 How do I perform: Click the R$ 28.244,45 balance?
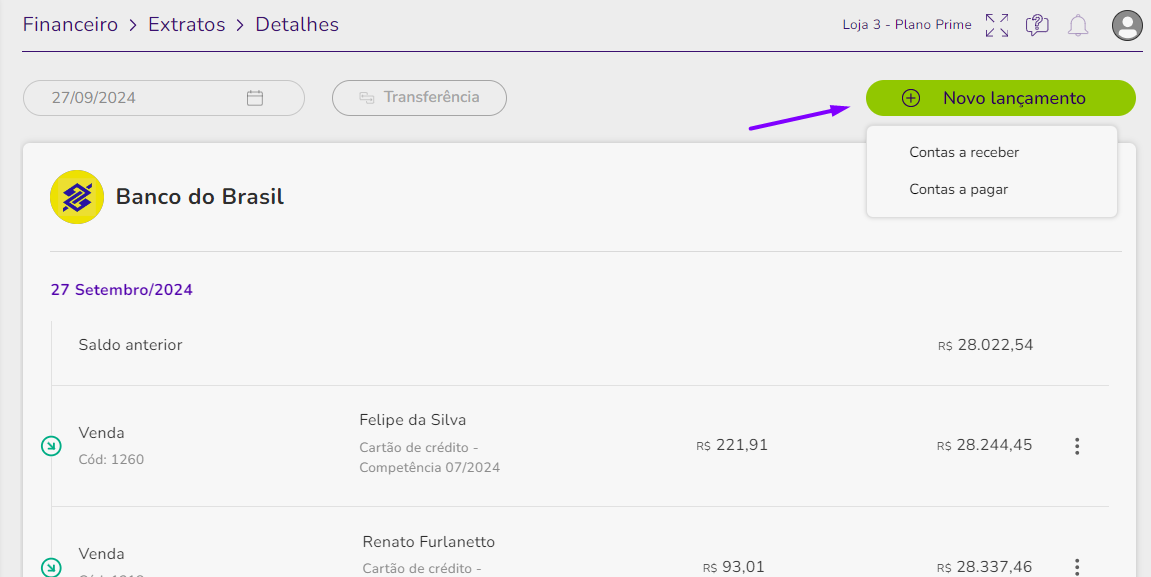(x=984, y=445)
